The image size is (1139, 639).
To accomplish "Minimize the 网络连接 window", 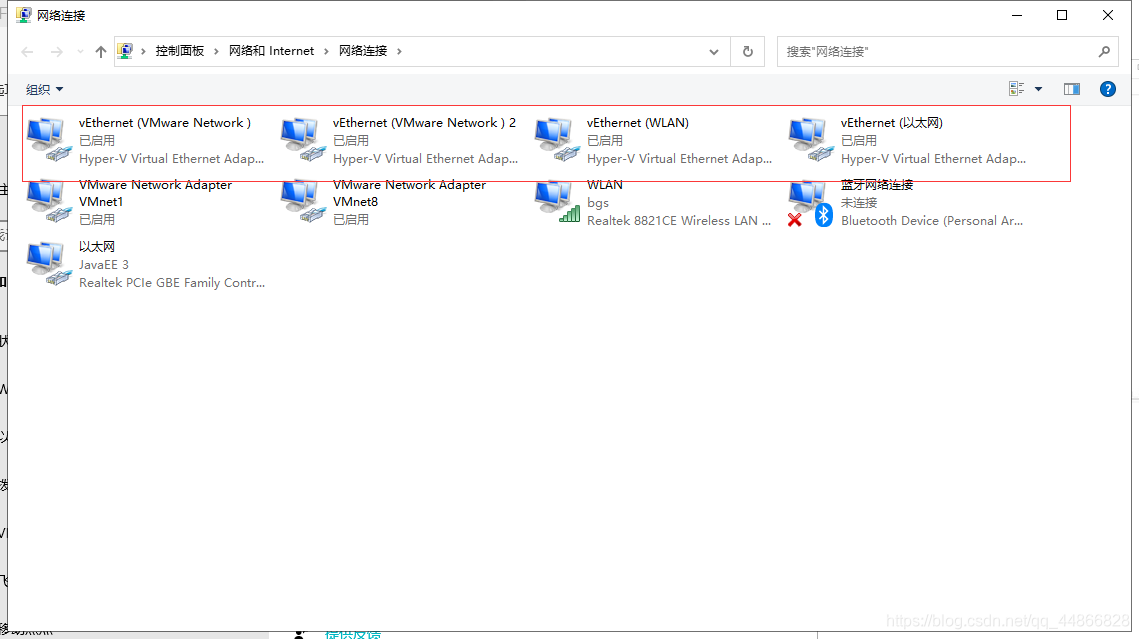I will [x=1017, y=15].
